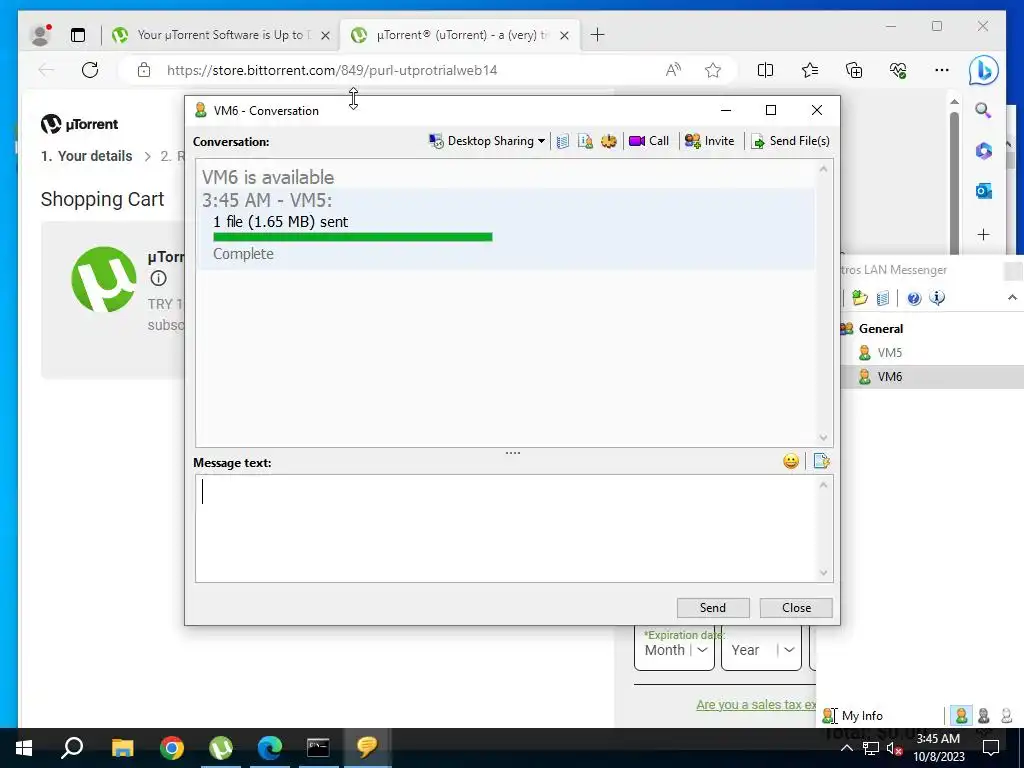Click the palette icon next to the Call button
This screenshot has width=1024, height=768.
point(609,141)
